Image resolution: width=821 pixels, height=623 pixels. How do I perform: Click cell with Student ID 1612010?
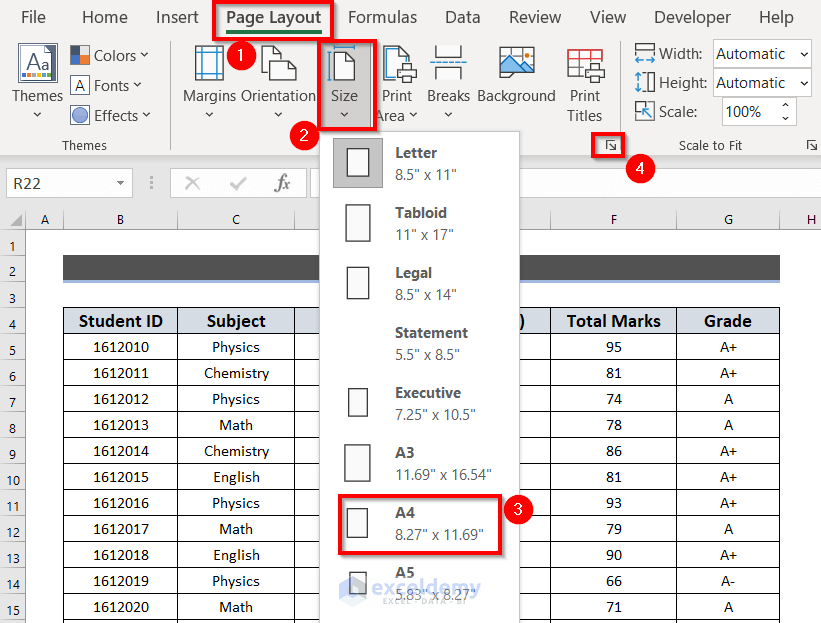[120, 347]
